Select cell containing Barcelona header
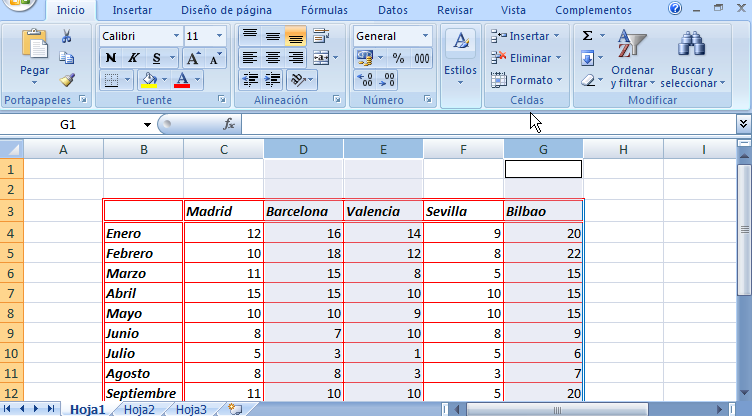The height and width of the screenshot is (416, 752). pos(303,211)
